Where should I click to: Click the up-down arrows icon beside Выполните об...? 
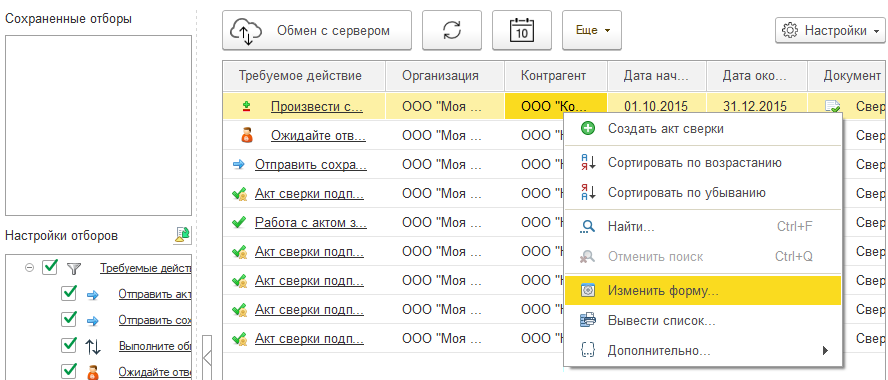pyautogui.click(x=93, y=346)
